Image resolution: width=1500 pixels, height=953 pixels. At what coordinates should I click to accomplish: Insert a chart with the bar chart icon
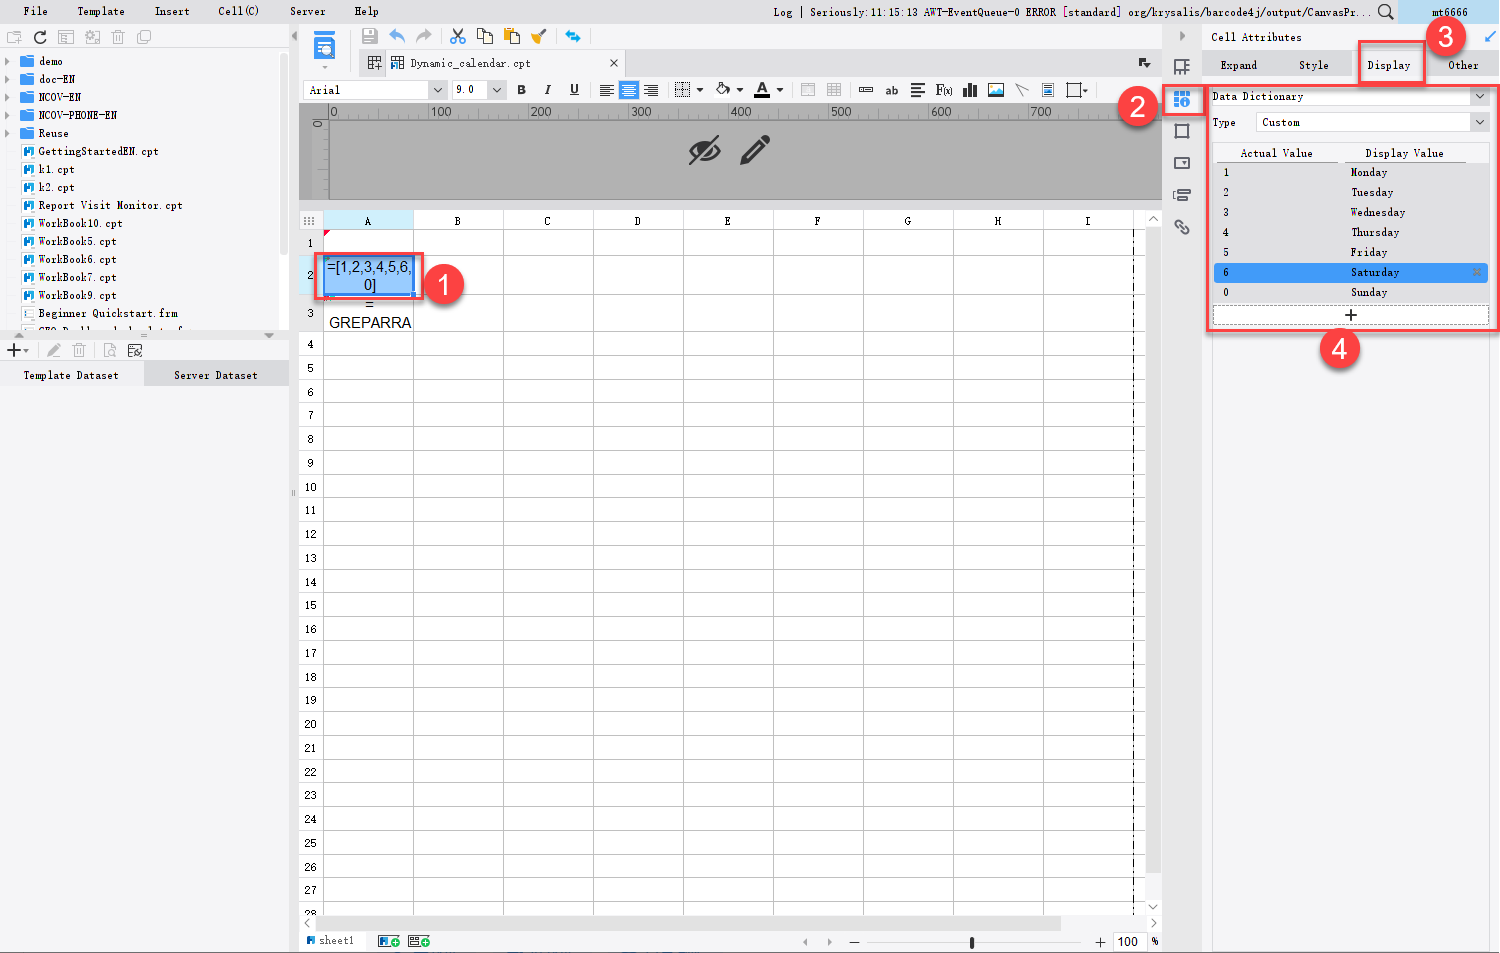(x=970, y=90)
